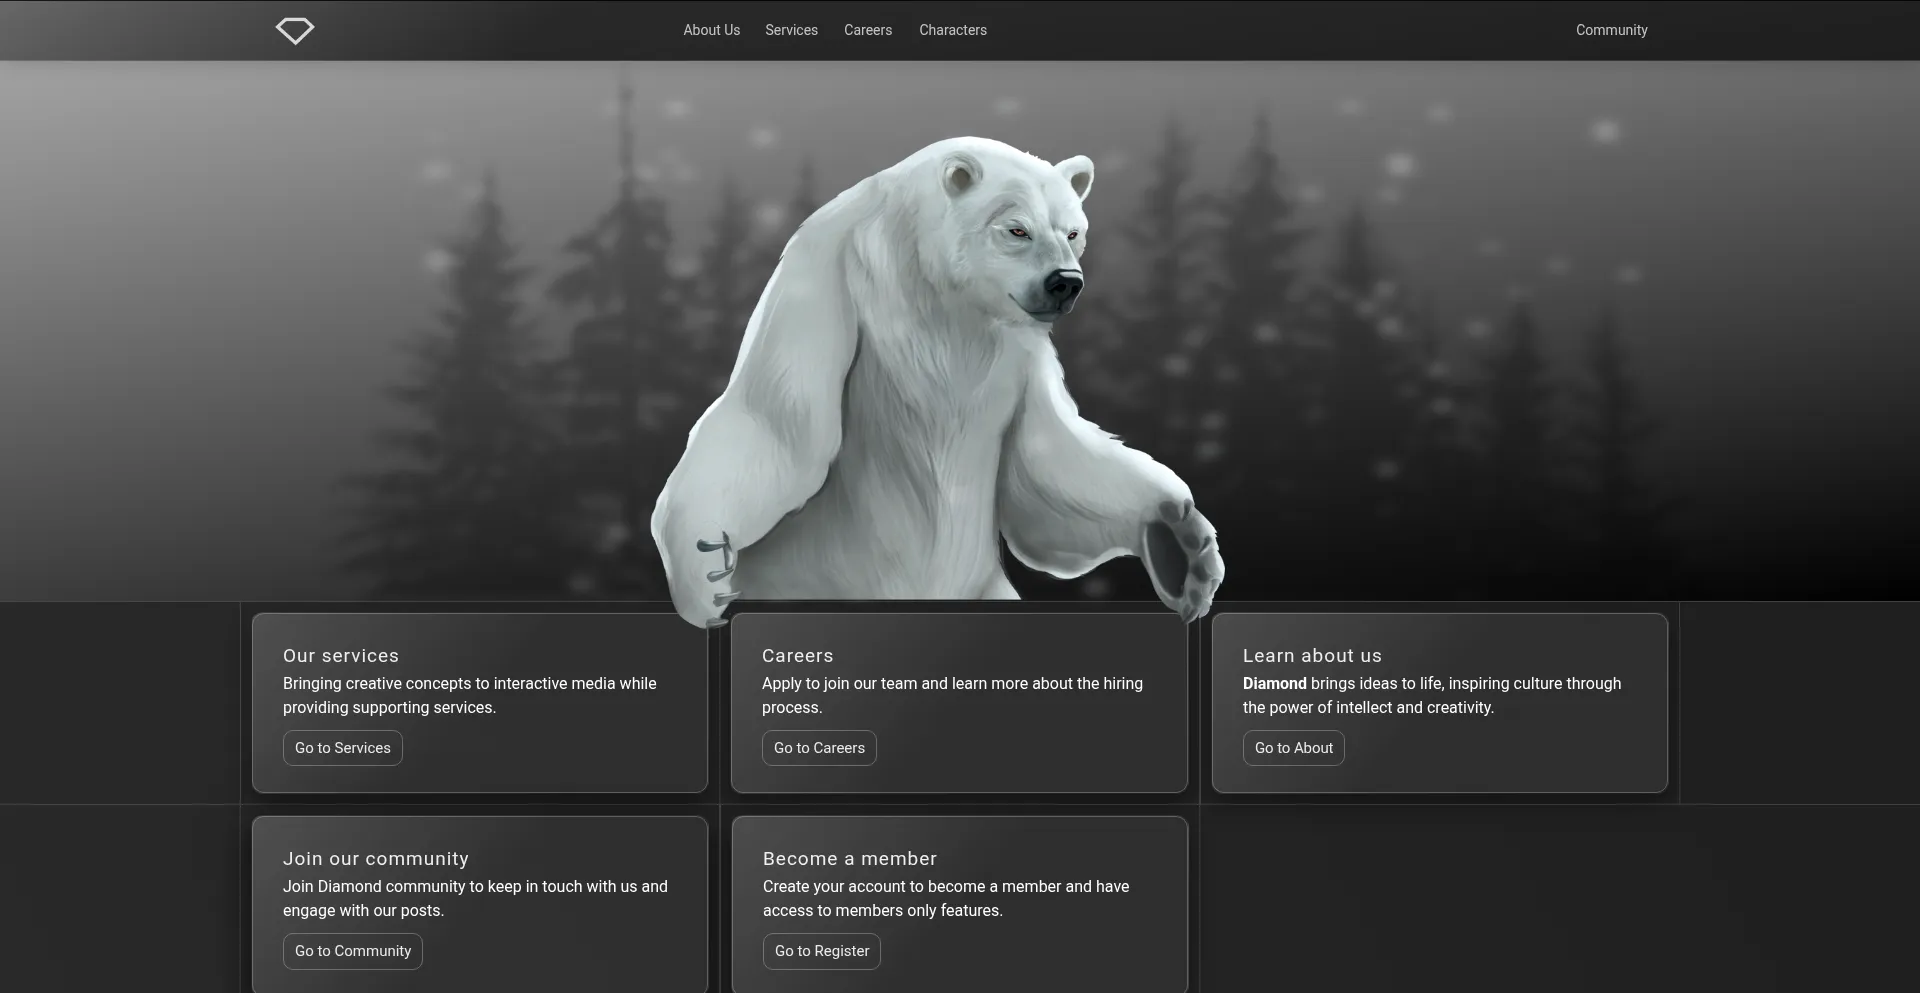
Task: Click the bold 'Diamond' word in About card
Action: pyautogui.click(x=1275, y=684)
